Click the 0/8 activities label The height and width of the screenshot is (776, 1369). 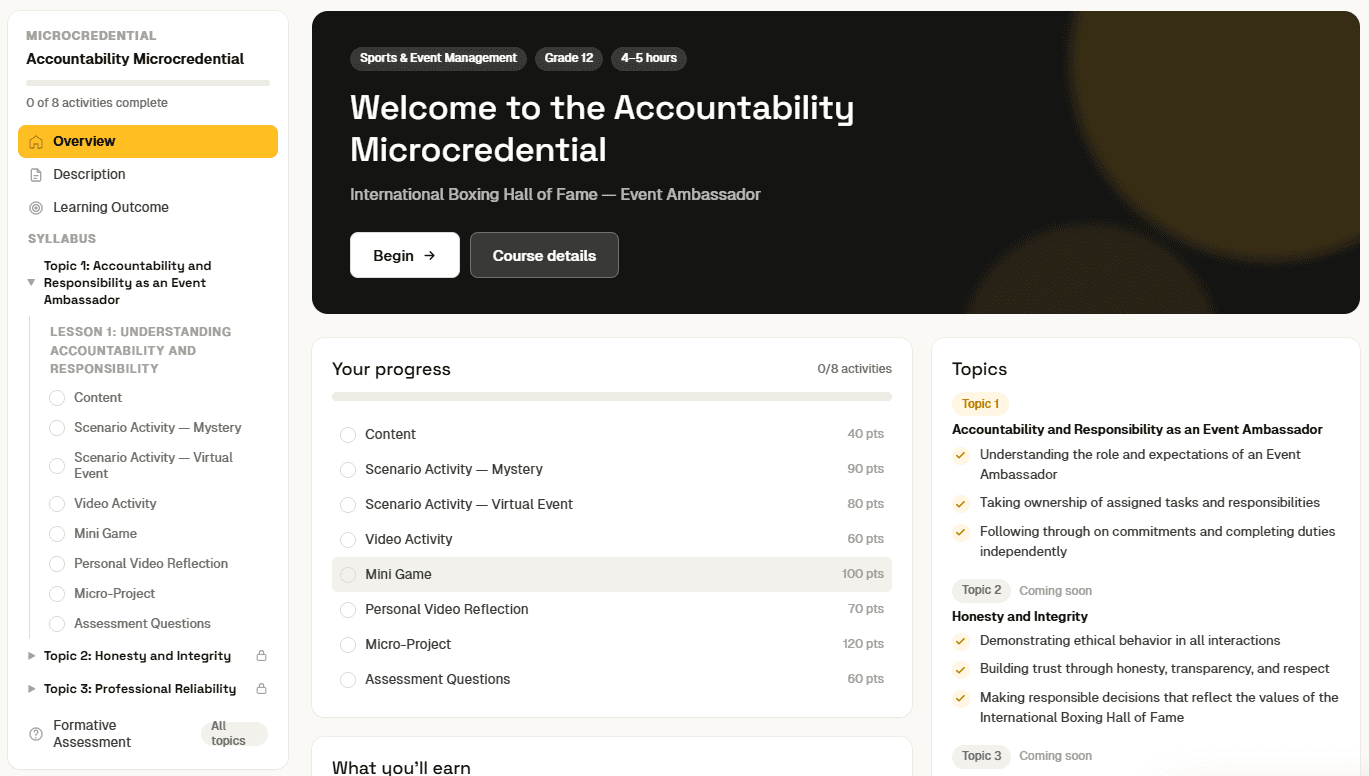854,369
